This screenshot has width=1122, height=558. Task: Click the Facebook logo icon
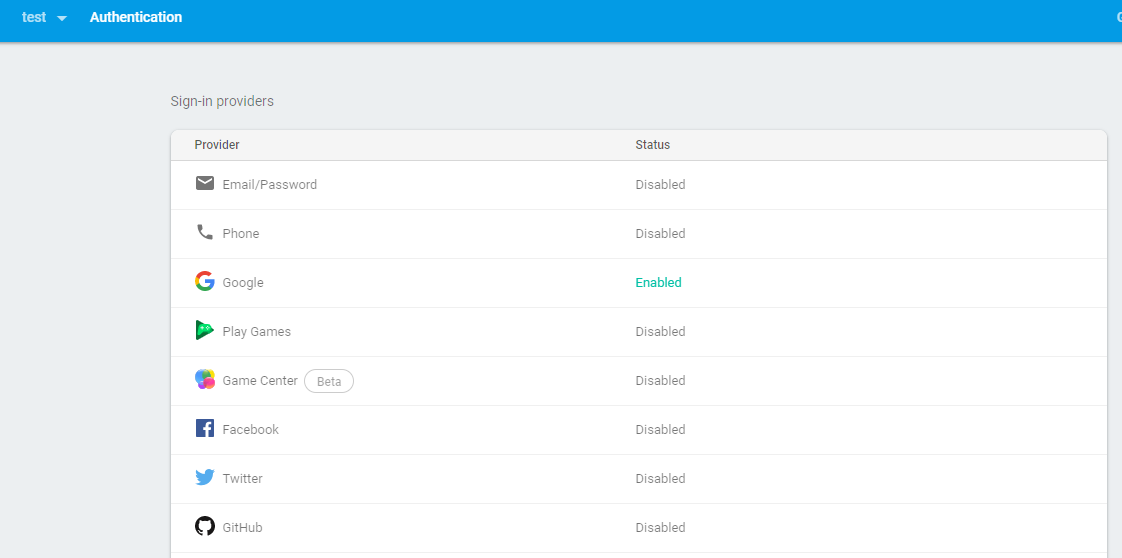(x=205, y=428)
